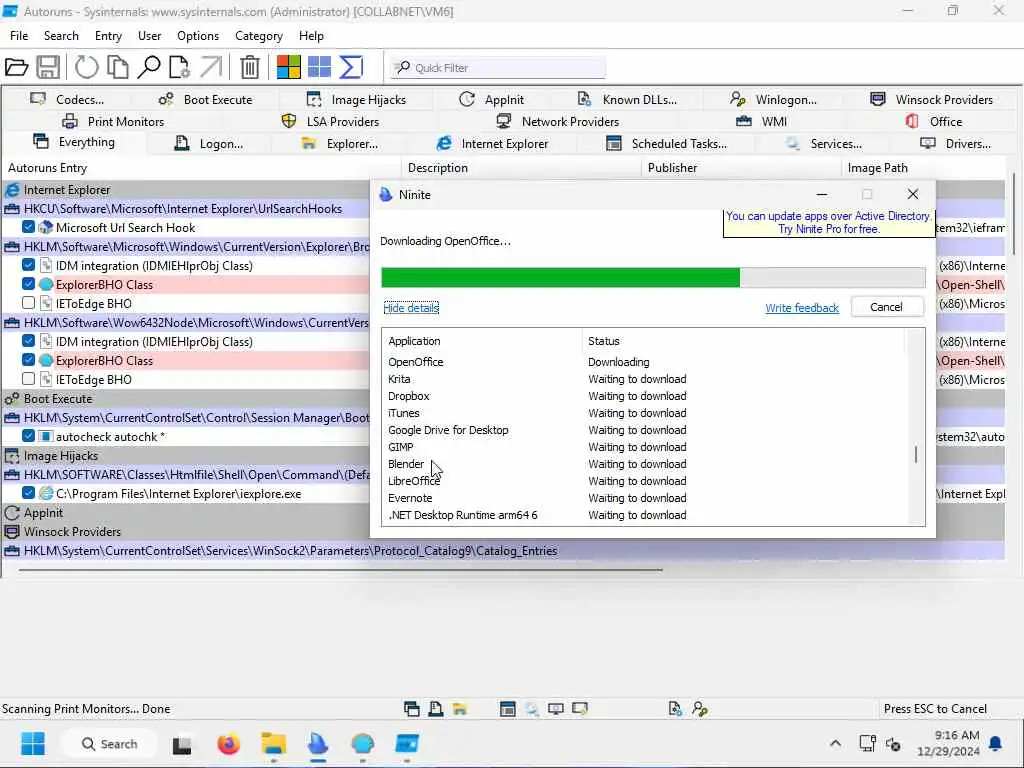The image size is (1024, 768).
Task: Click the Ninite application list scrollbar thumb
Action: click(916, 454)
